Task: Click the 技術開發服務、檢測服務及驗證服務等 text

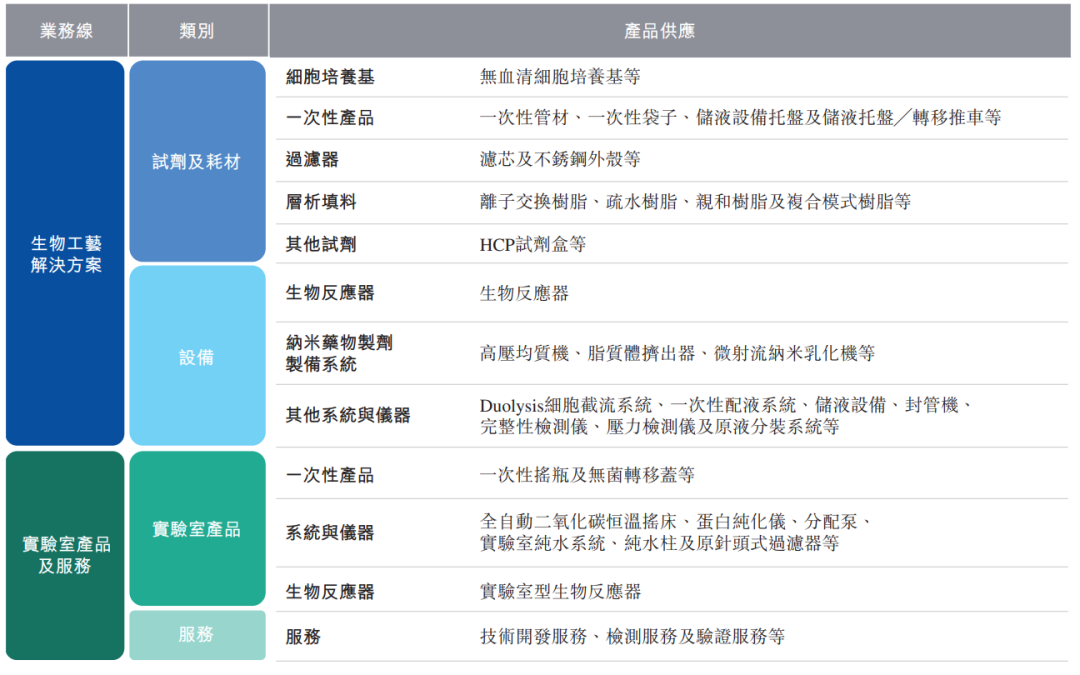Action: pyautogui.click(x=632, y=636)
